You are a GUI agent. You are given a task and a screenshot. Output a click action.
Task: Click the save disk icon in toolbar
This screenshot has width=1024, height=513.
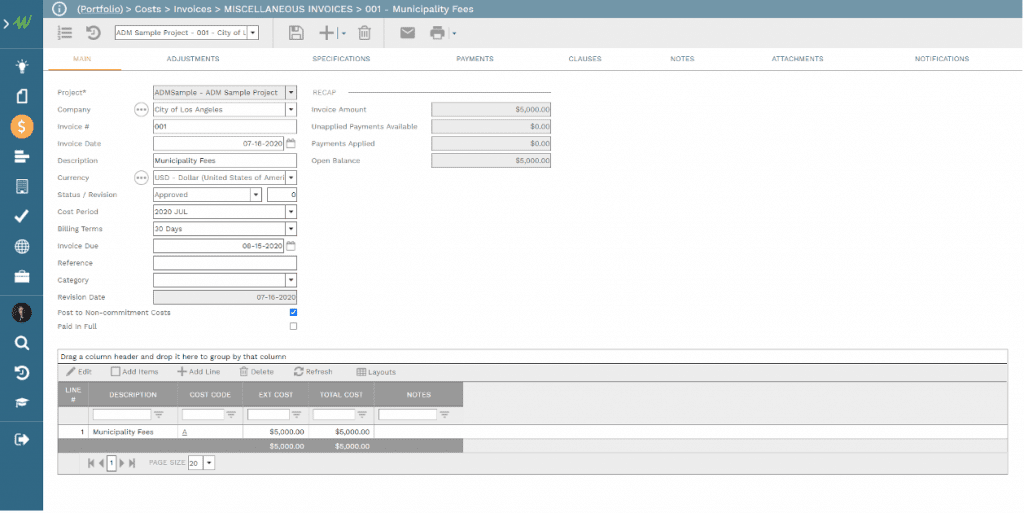(296, 33)
